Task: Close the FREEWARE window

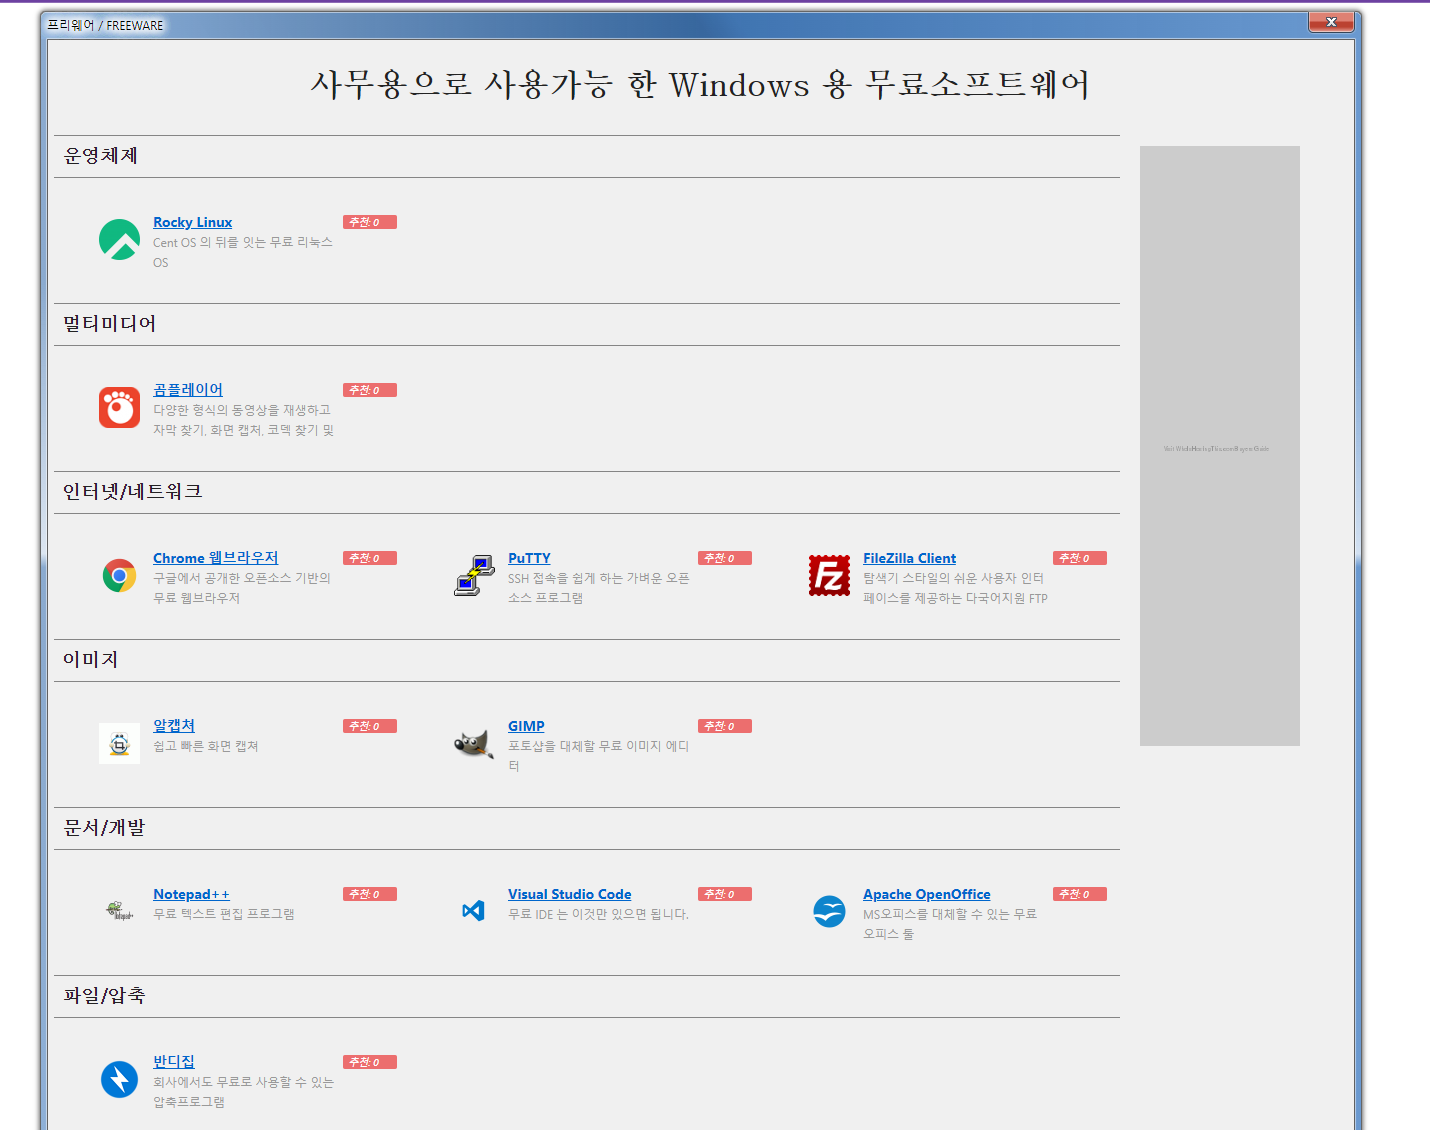Action: point(1330,22)
